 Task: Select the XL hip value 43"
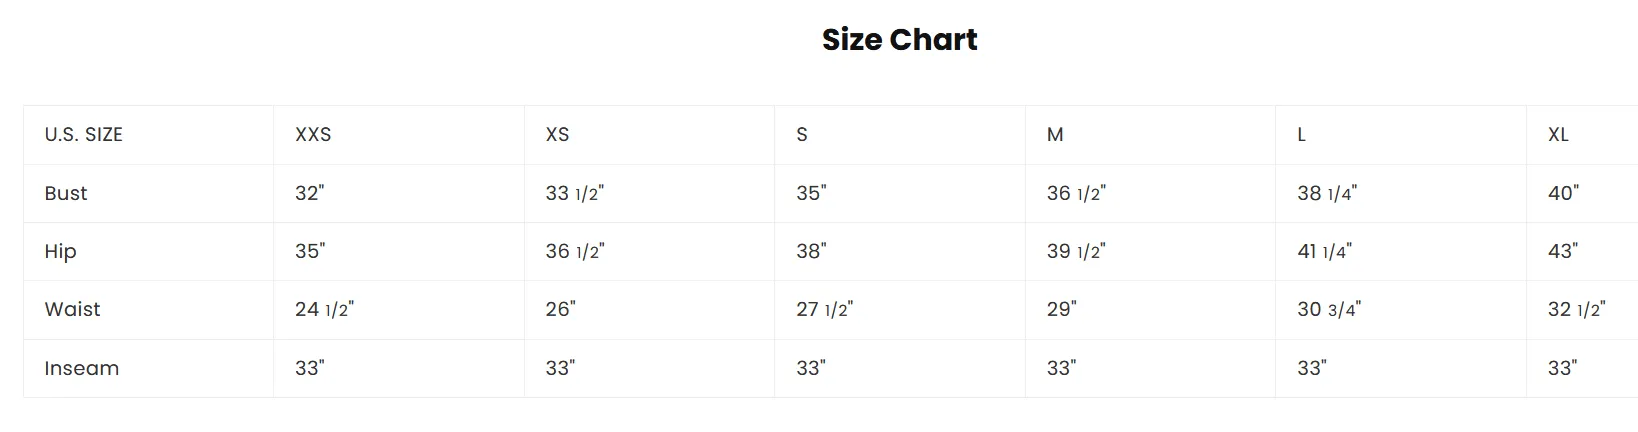point(1563,251)
